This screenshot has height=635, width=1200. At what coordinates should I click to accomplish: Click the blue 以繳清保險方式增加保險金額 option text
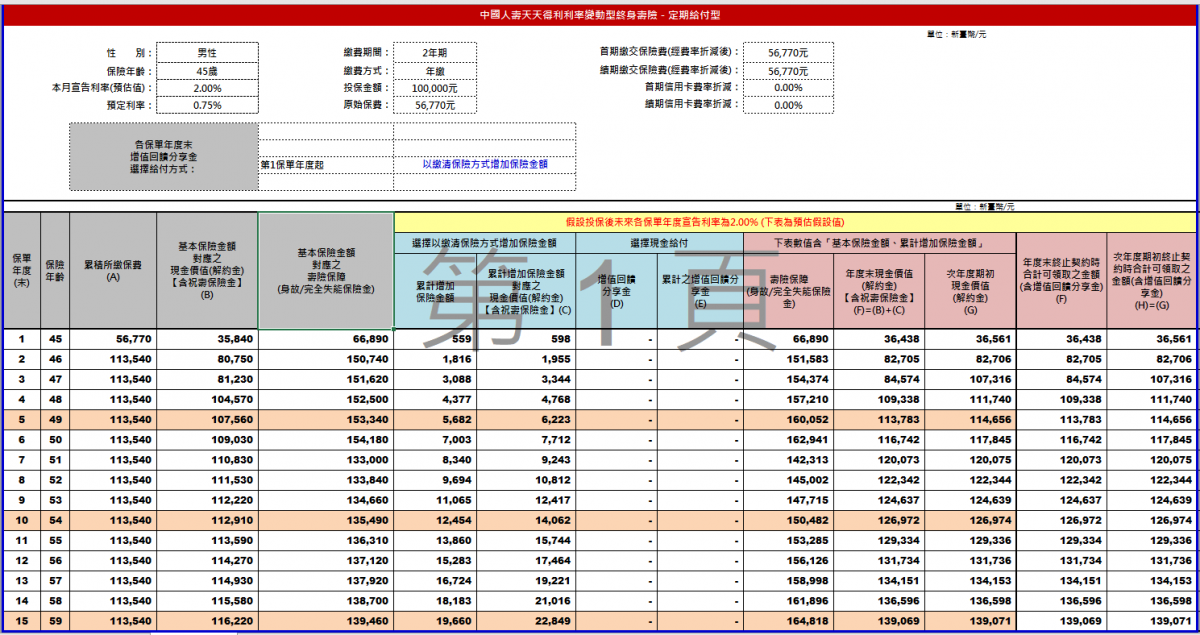coord(485,164)
